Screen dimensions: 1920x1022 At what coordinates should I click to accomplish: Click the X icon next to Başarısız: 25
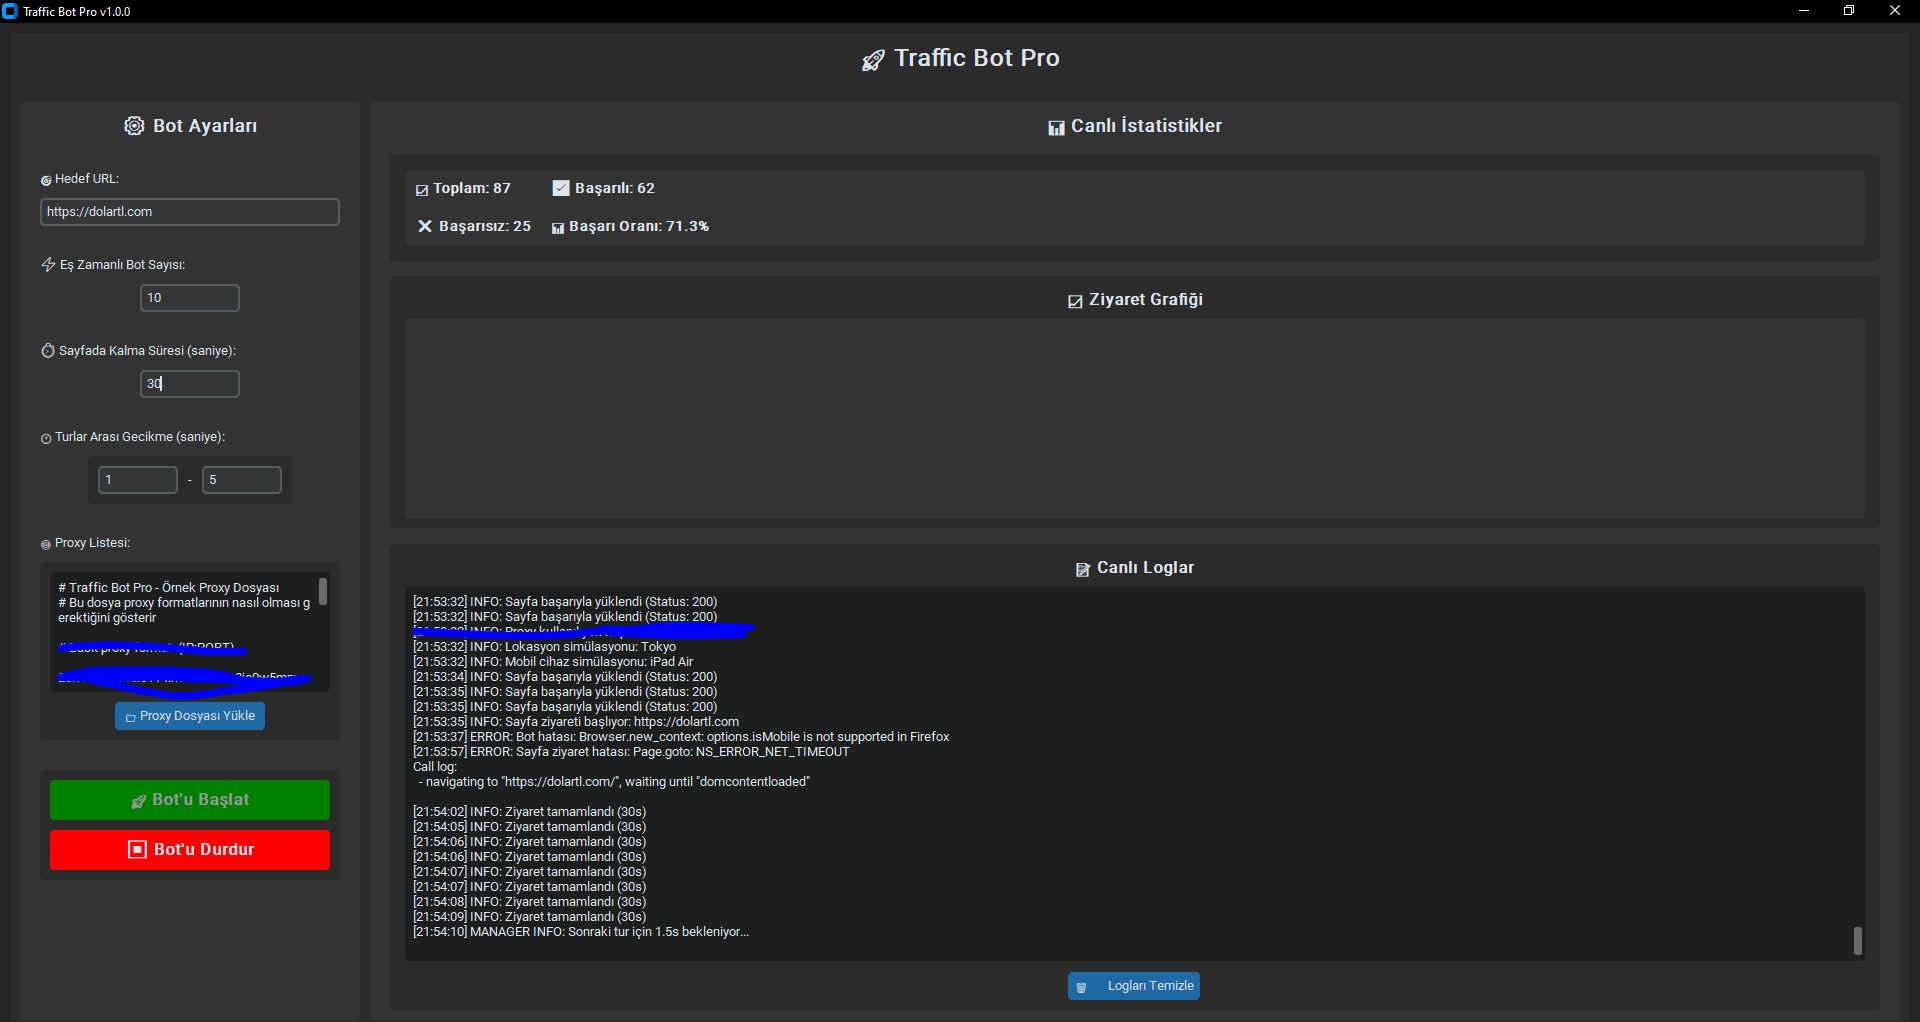coord(425,226)
